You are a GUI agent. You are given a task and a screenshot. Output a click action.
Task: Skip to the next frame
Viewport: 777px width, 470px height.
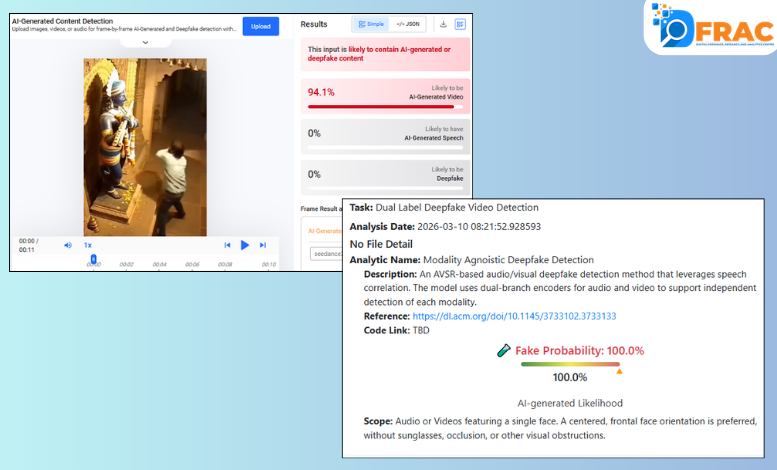click(263, 245)
